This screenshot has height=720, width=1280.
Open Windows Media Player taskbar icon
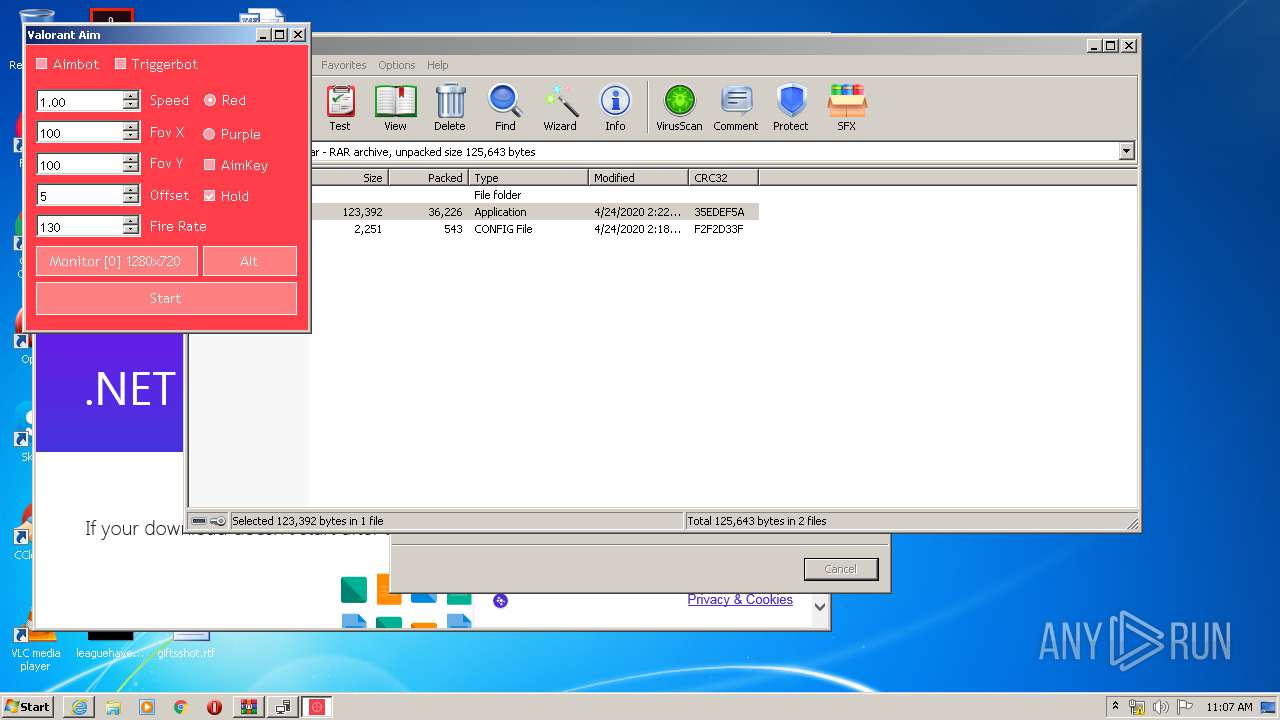click(x=147, y=707)
